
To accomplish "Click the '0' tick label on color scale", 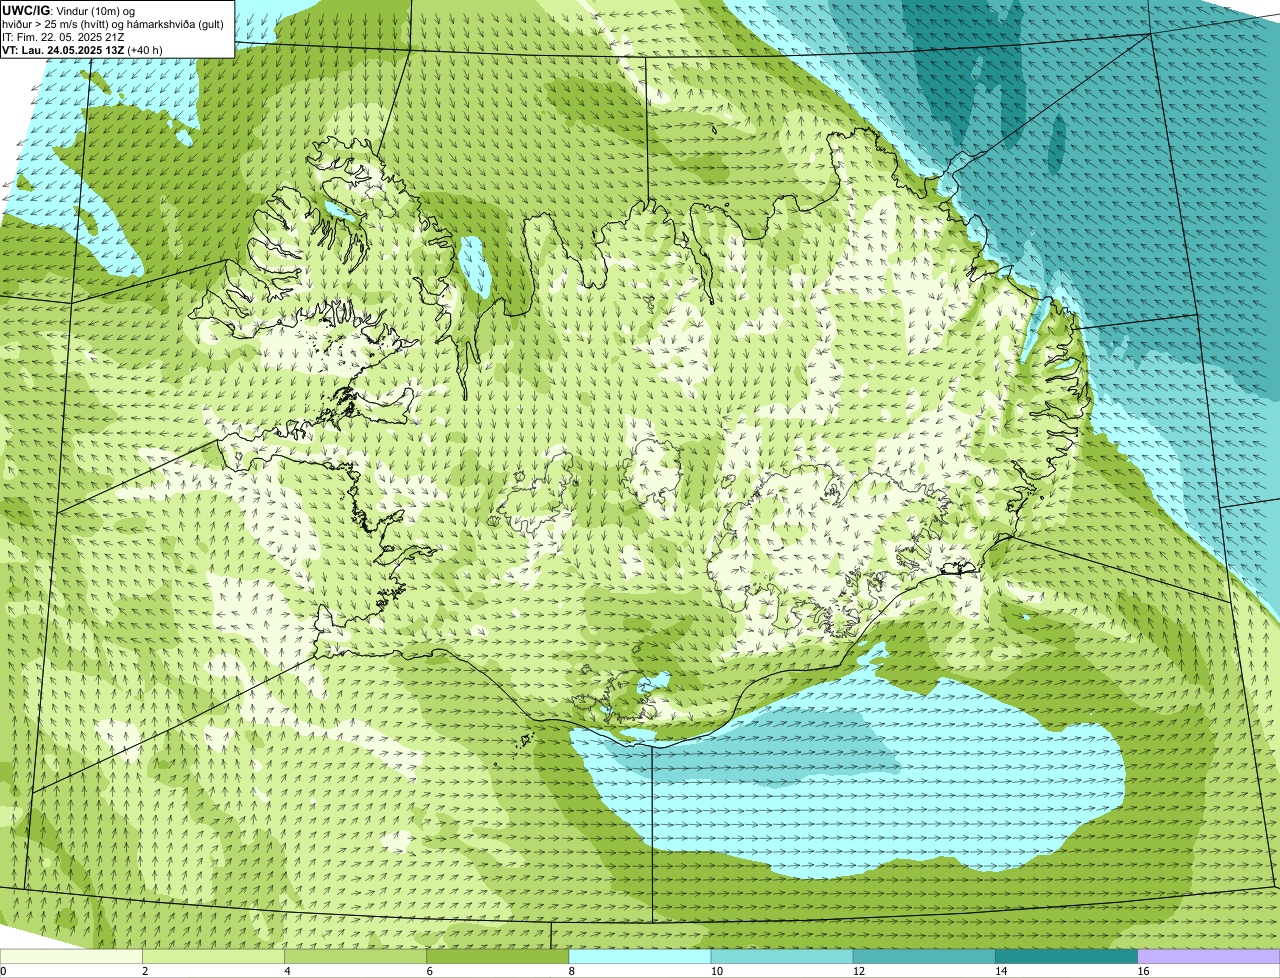I will pyautogui.click(x=3, y=971).
